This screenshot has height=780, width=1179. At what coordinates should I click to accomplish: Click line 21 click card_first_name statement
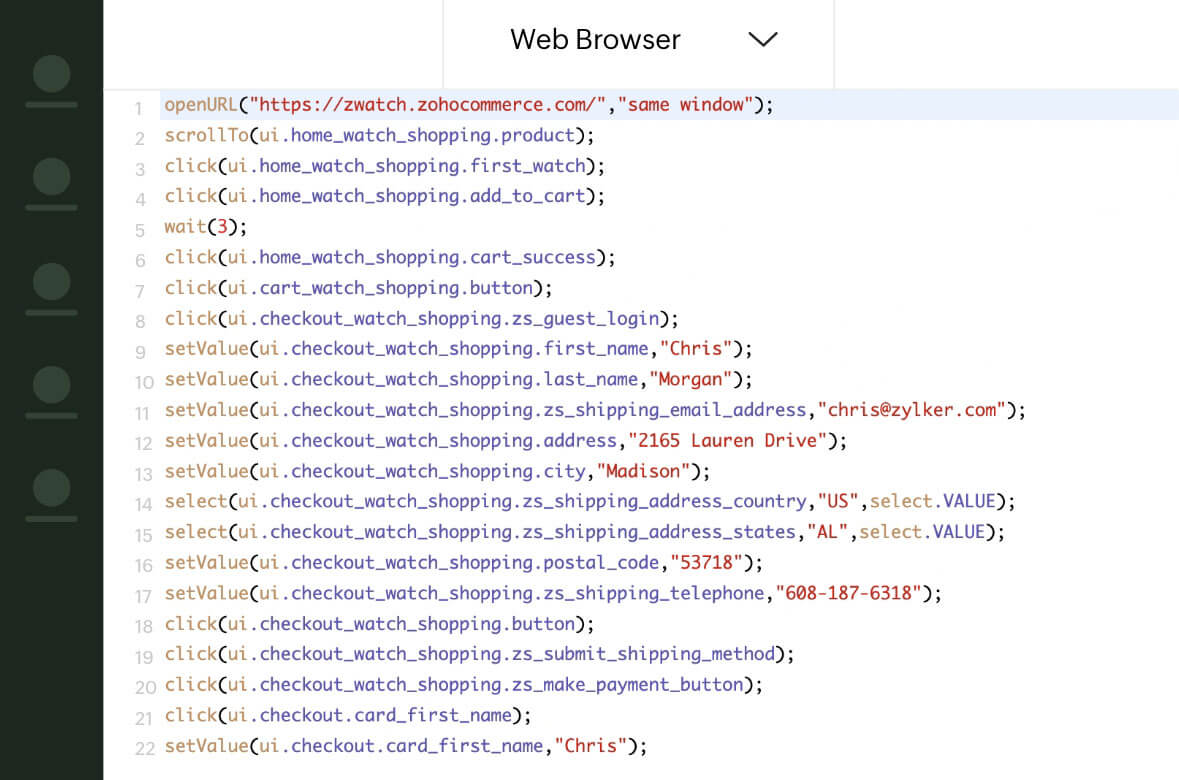(347, 715)
